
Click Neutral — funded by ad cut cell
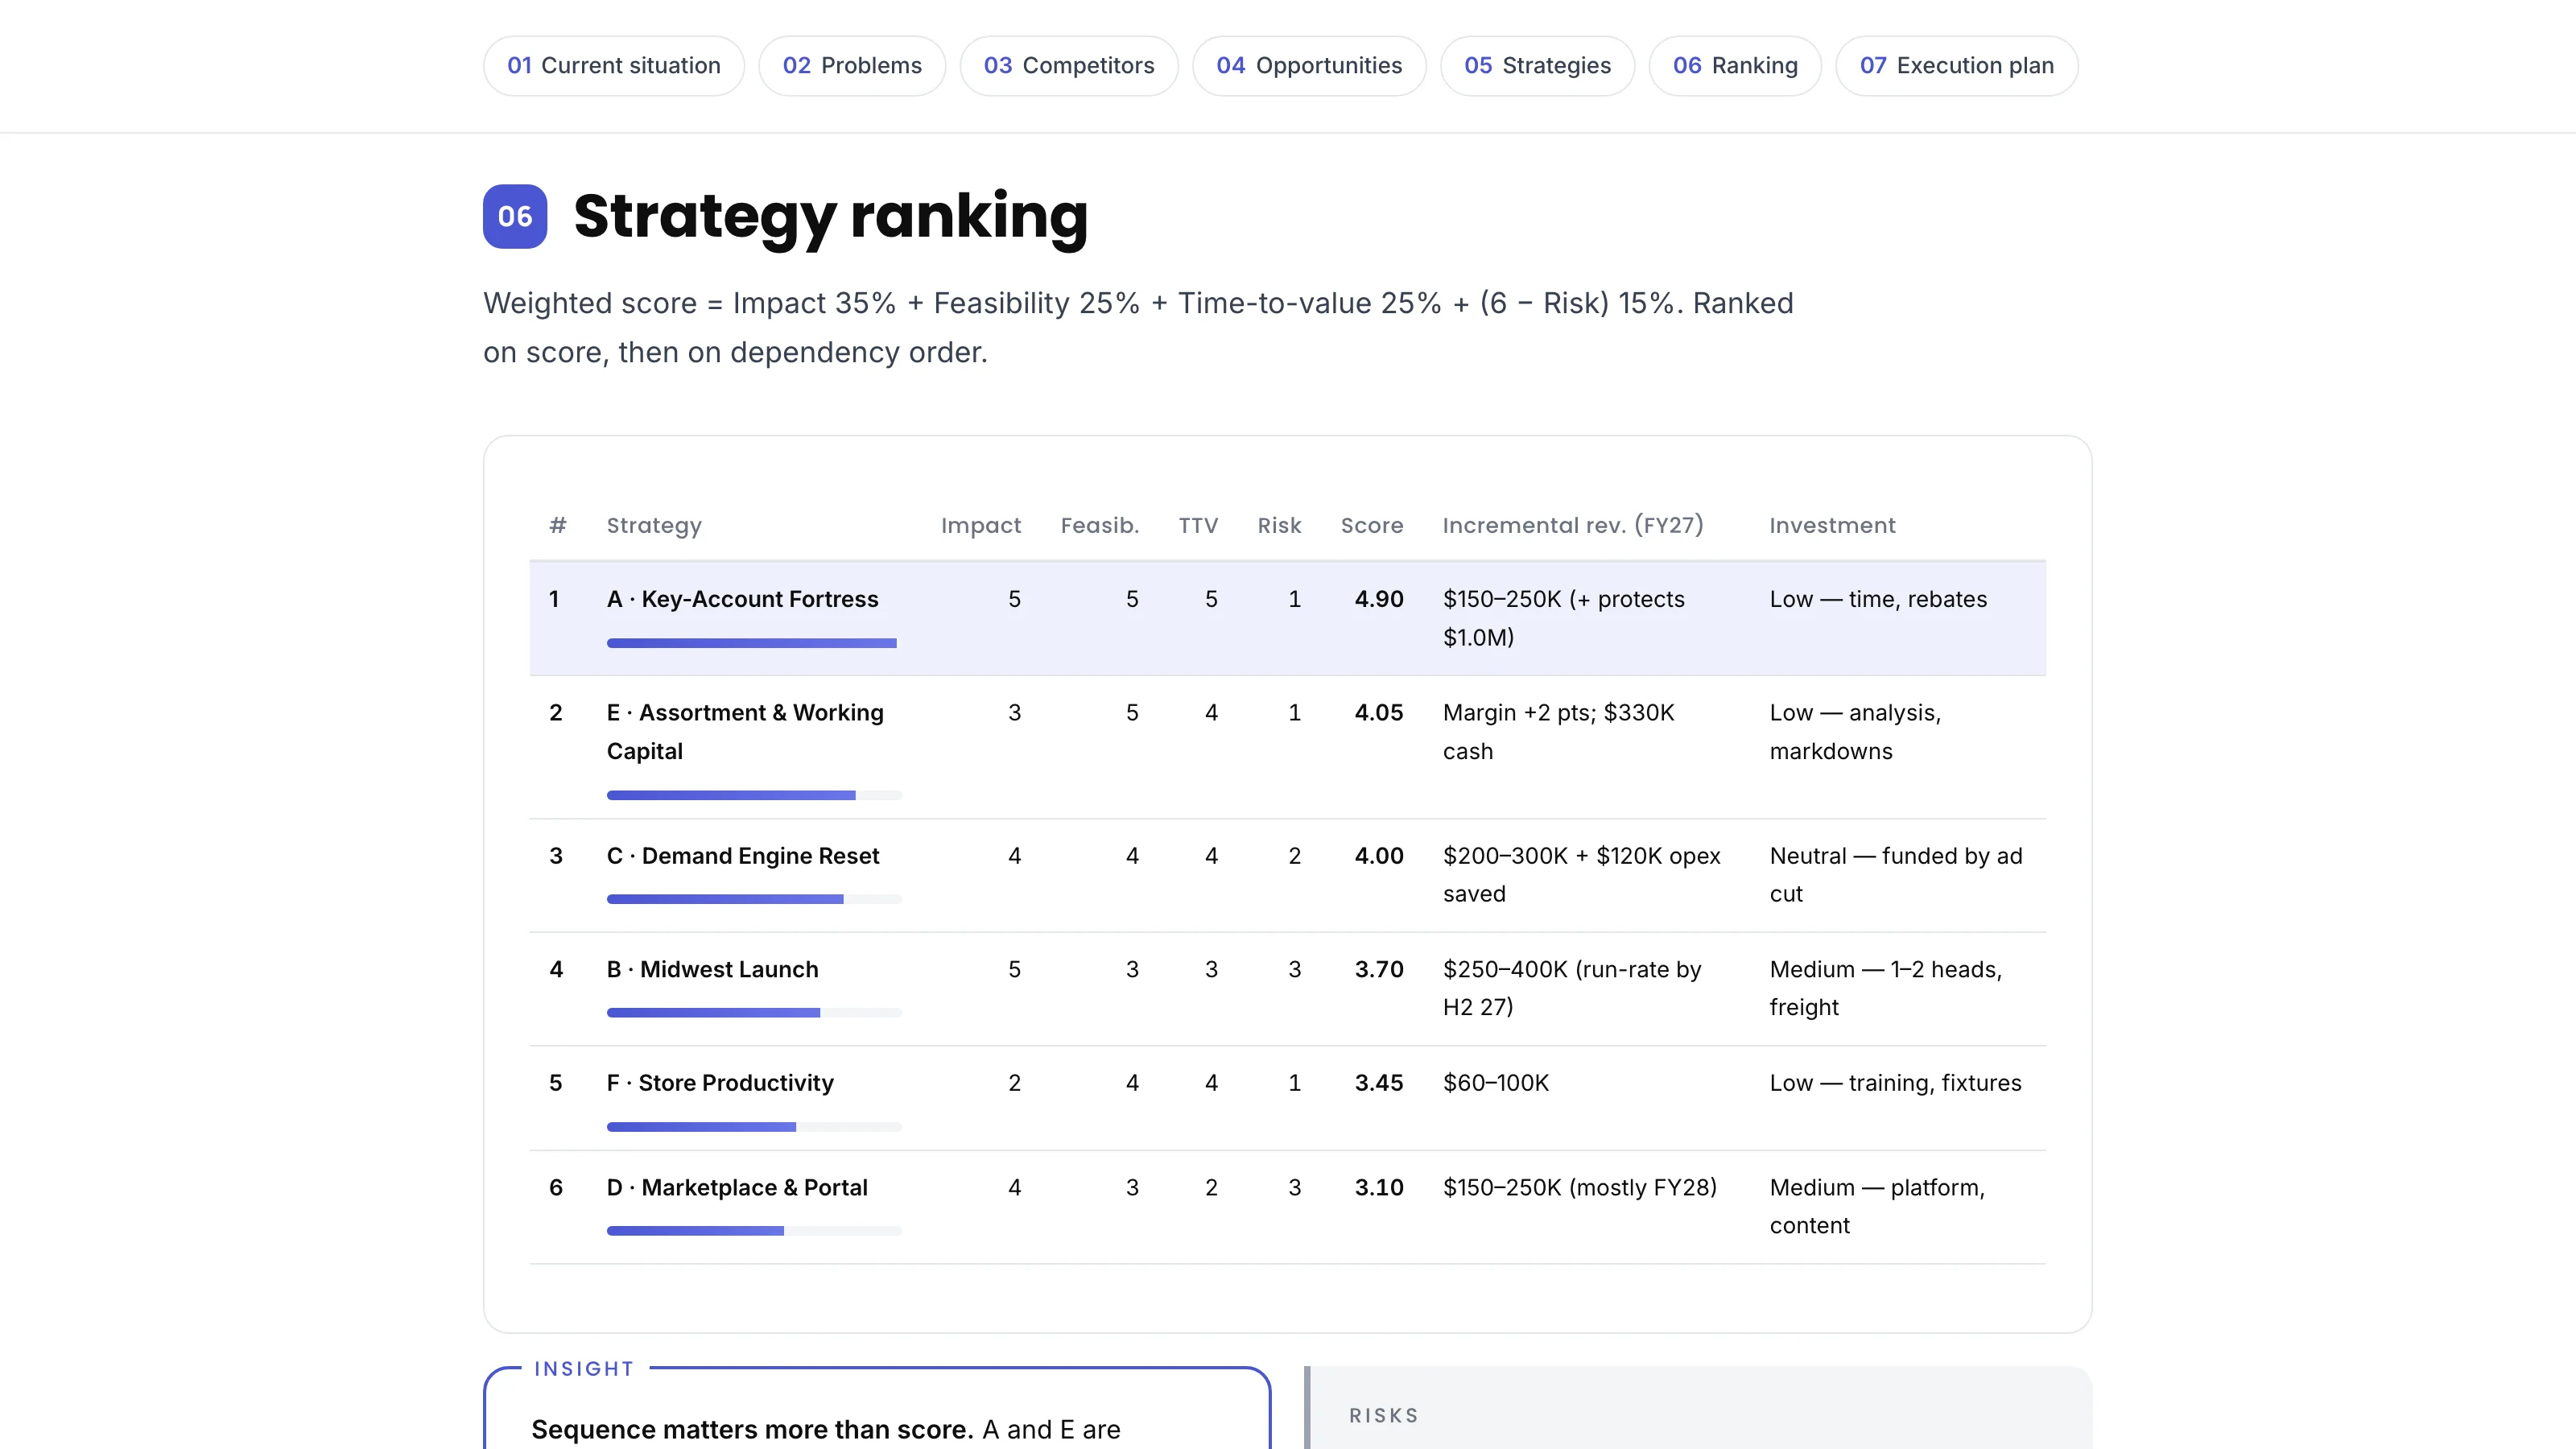tap(1896, 875)
